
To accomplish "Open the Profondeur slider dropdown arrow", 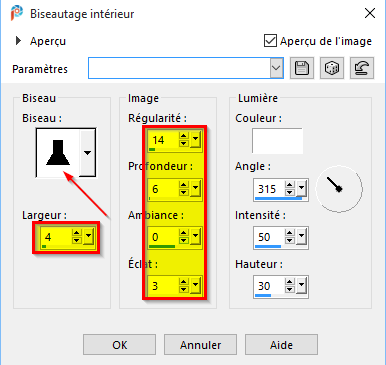I will coord(195,188).
